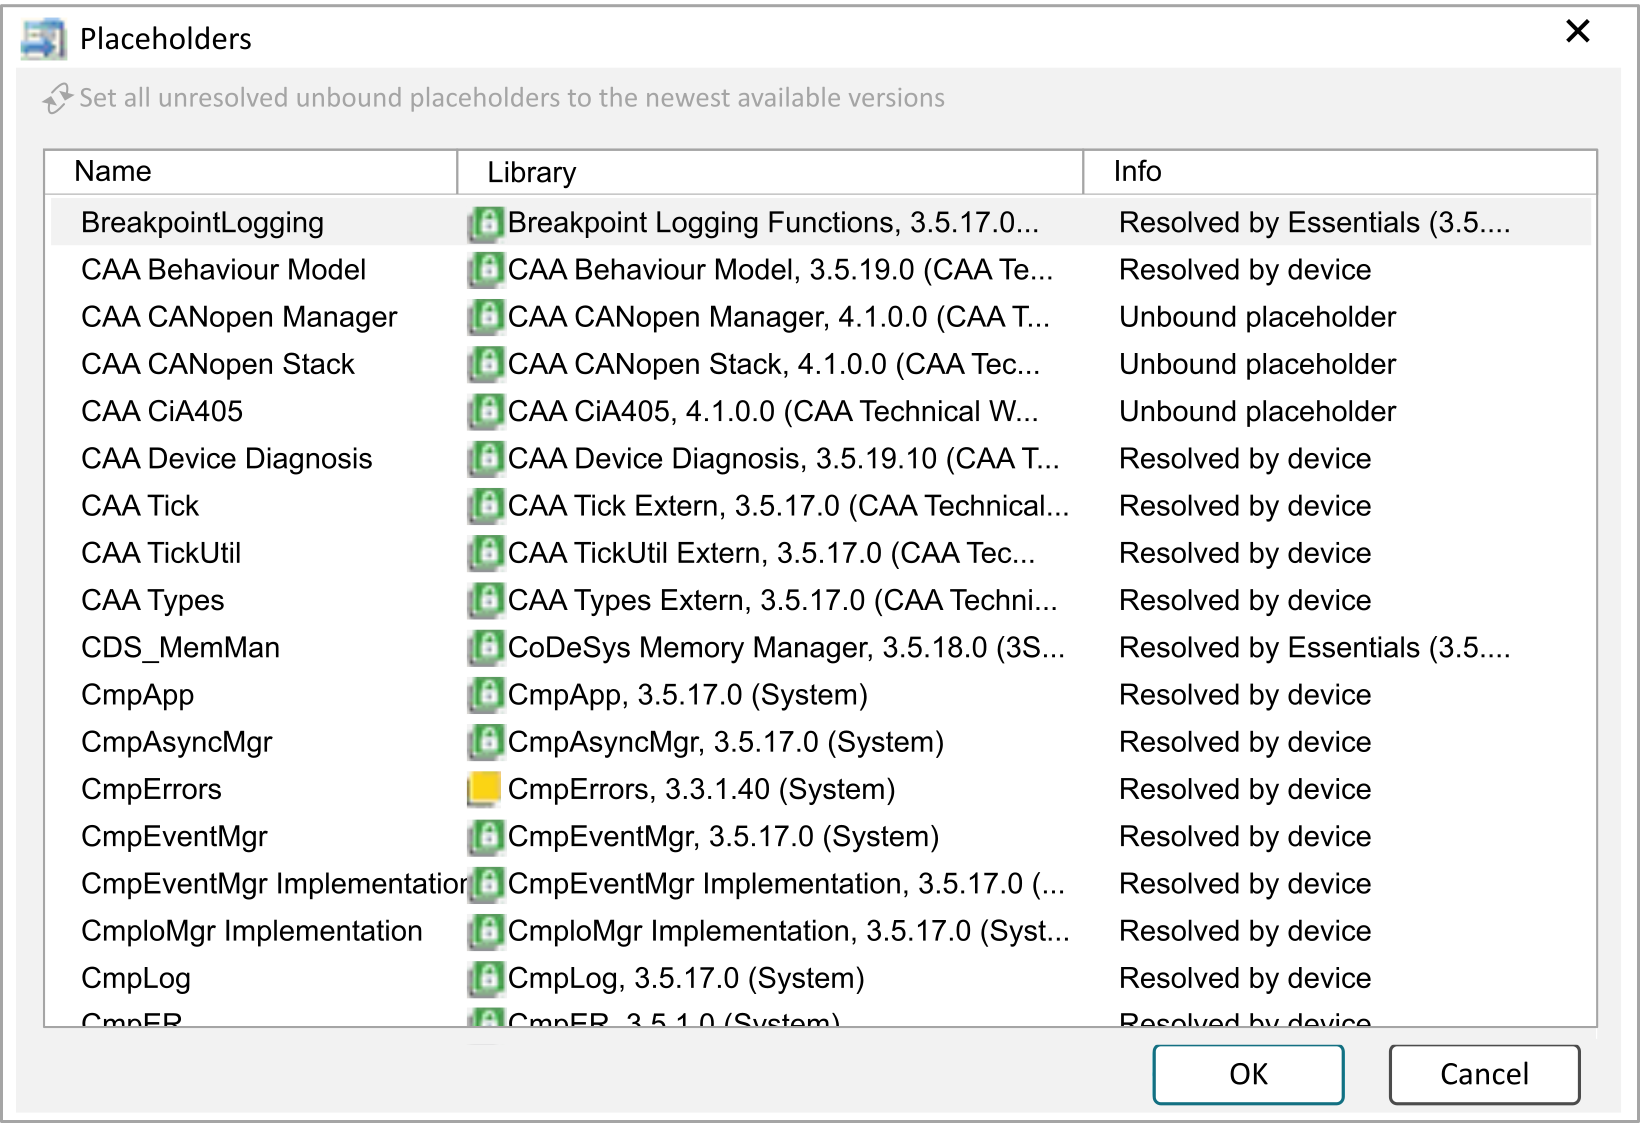Click the library icon for CmpApp
This screenshot has height=1123, width=1640.
pyautogui.click(x=486, y=695)
